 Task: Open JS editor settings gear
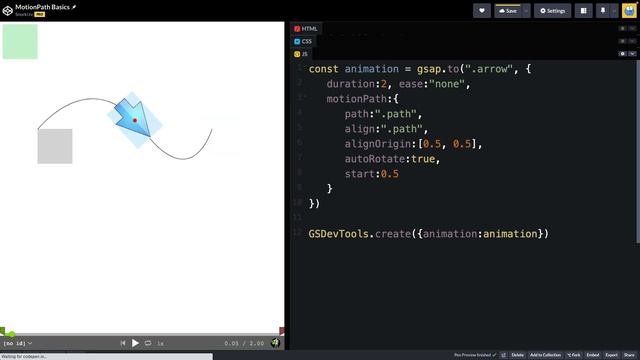pyautogui.click(x=622, y=53)
